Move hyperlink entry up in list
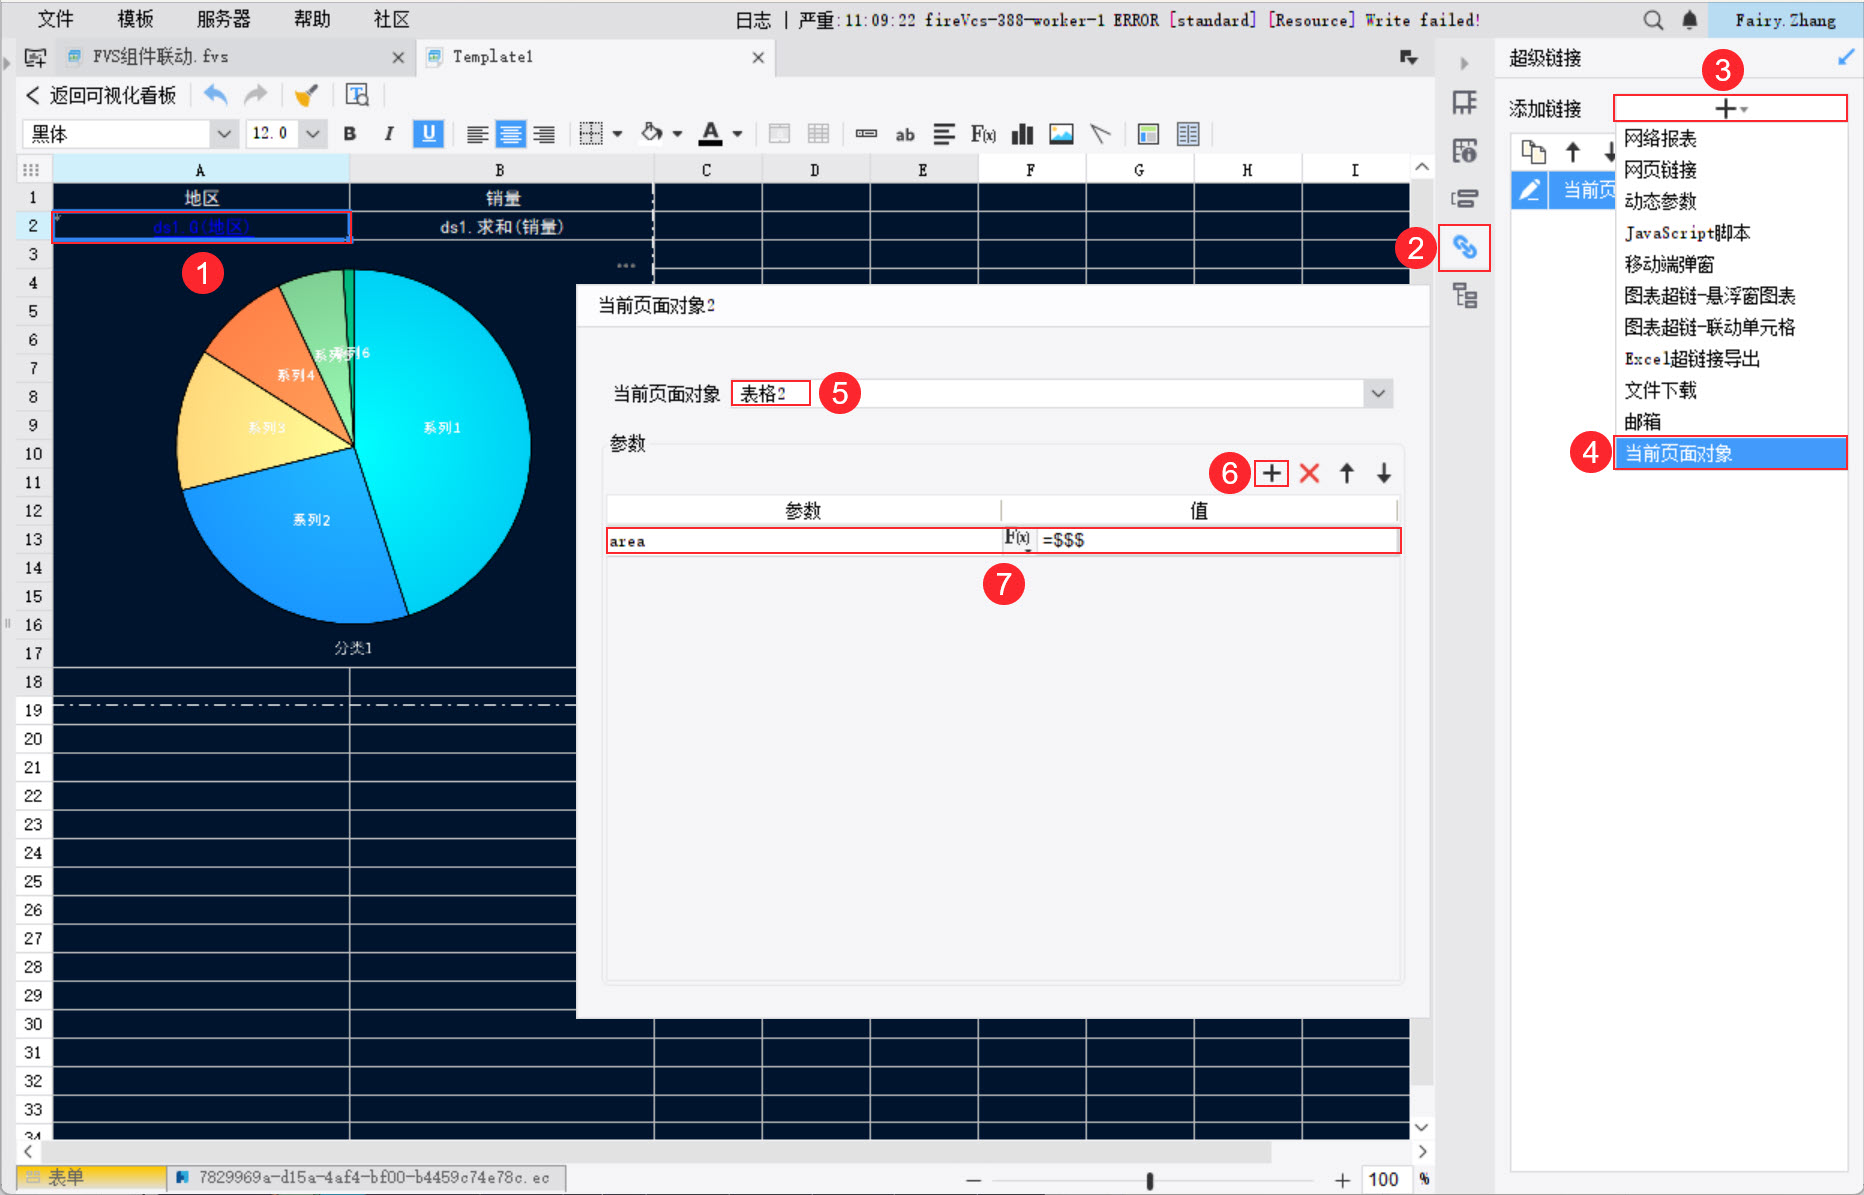 click(1573, 152)
